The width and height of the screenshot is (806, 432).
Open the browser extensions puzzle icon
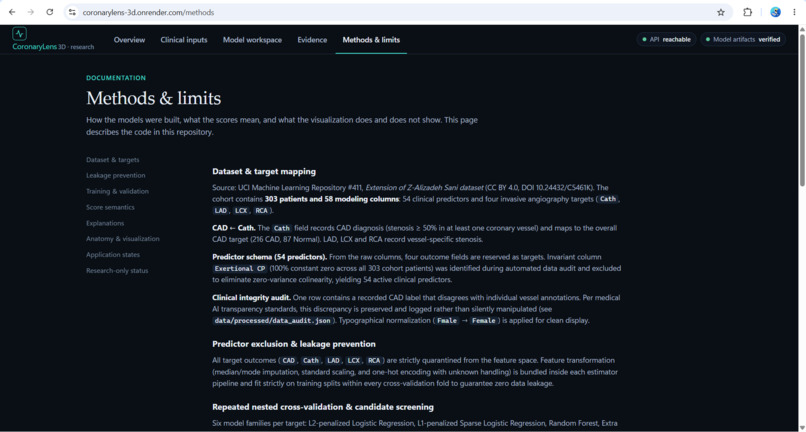(747, 12)
